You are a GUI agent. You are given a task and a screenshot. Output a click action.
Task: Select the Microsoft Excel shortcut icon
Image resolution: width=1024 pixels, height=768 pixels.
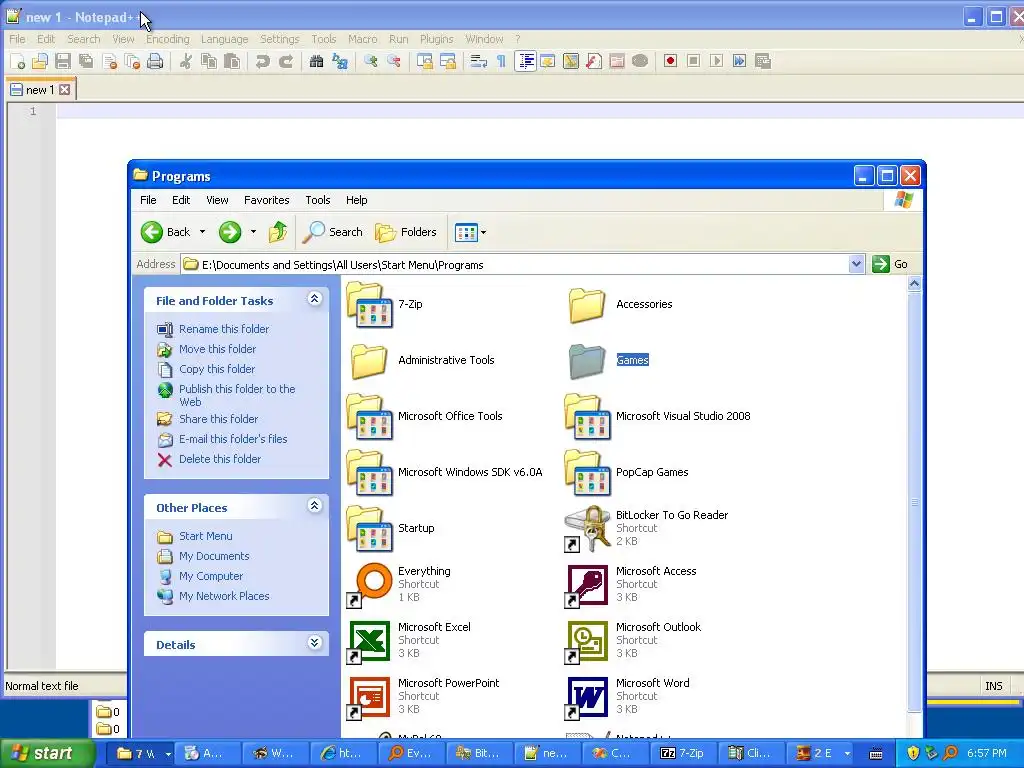[370, 641]
